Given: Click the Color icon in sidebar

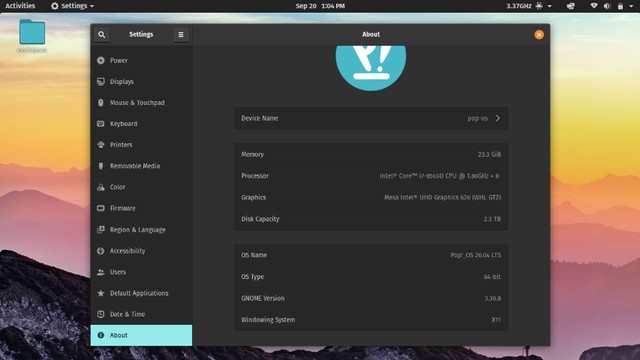Looking at the screenshot, I should pos(101,187).
